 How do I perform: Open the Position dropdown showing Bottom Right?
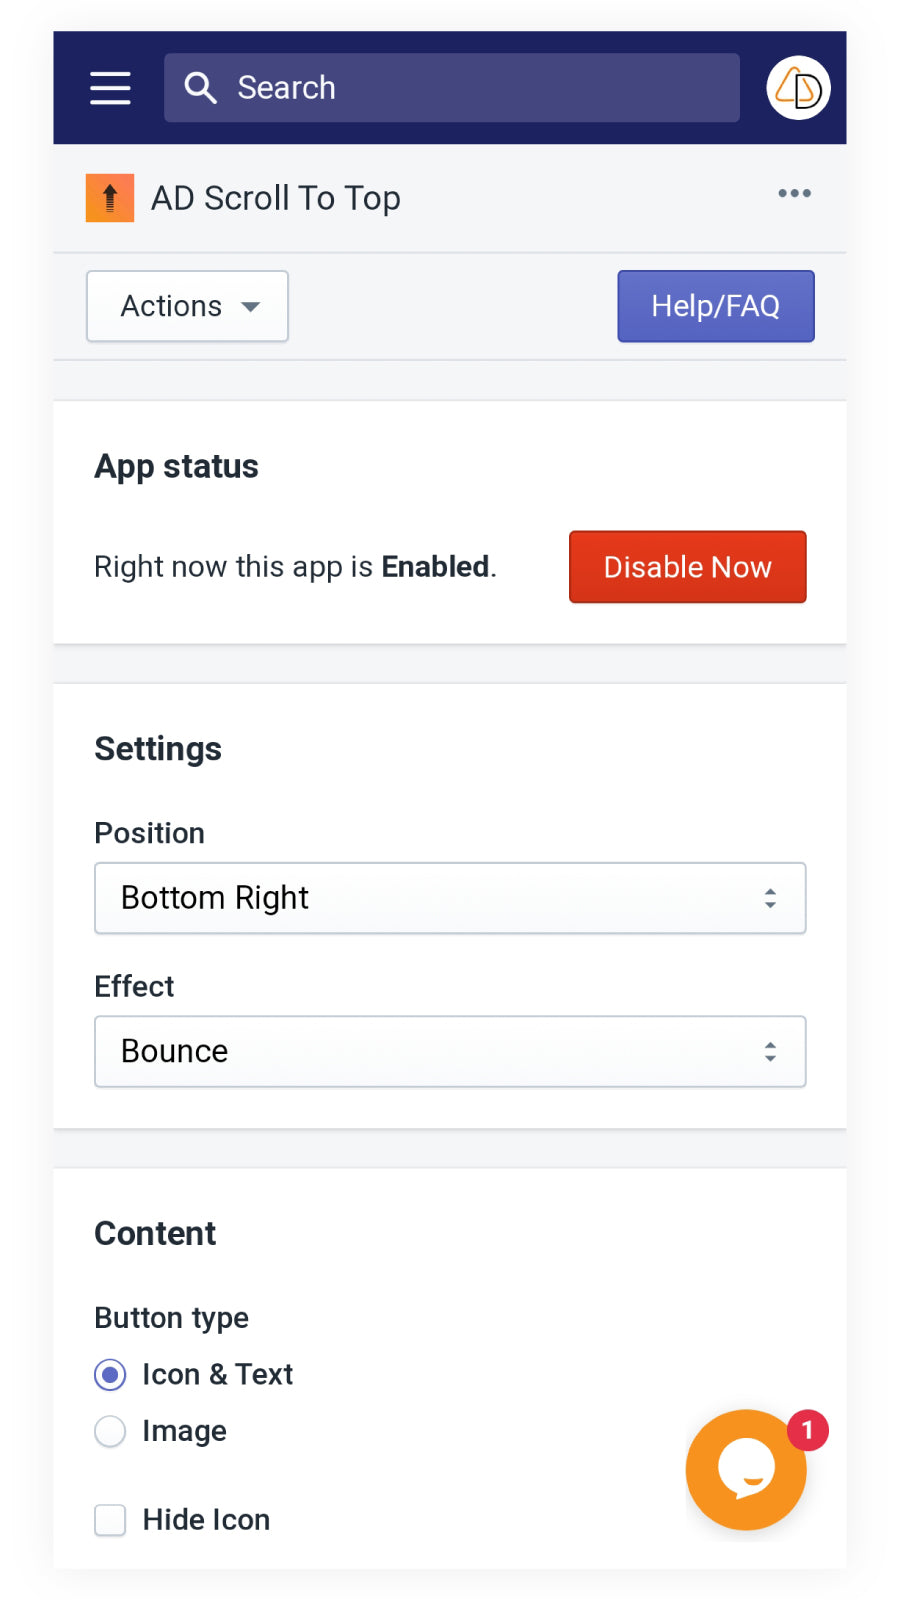click(450, 898)
